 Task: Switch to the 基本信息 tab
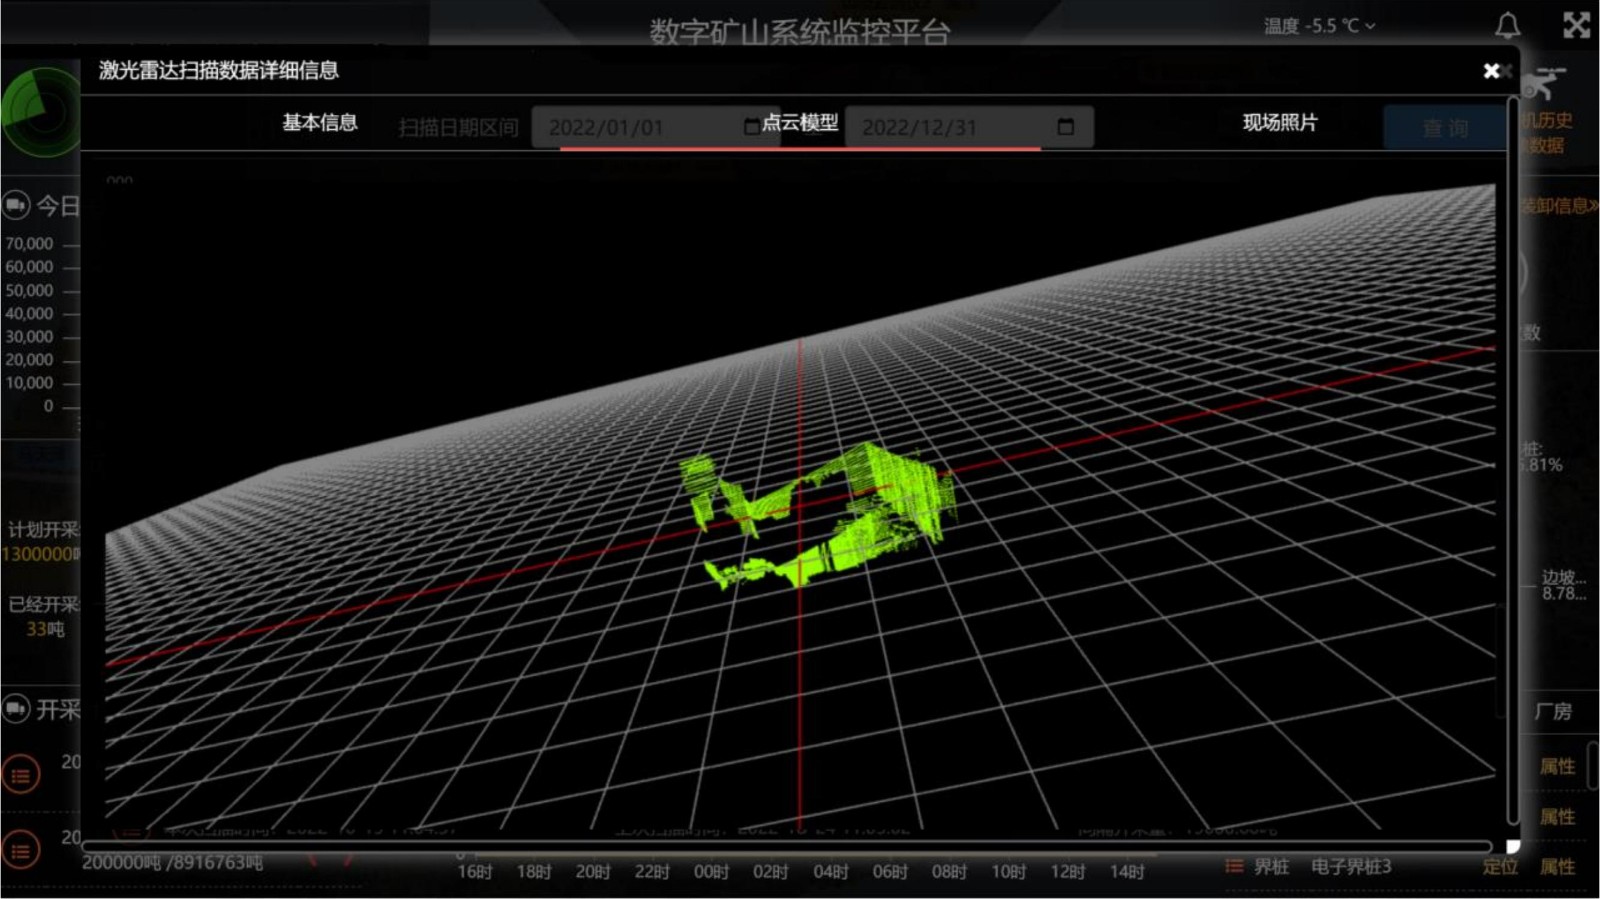coord(319,123)
